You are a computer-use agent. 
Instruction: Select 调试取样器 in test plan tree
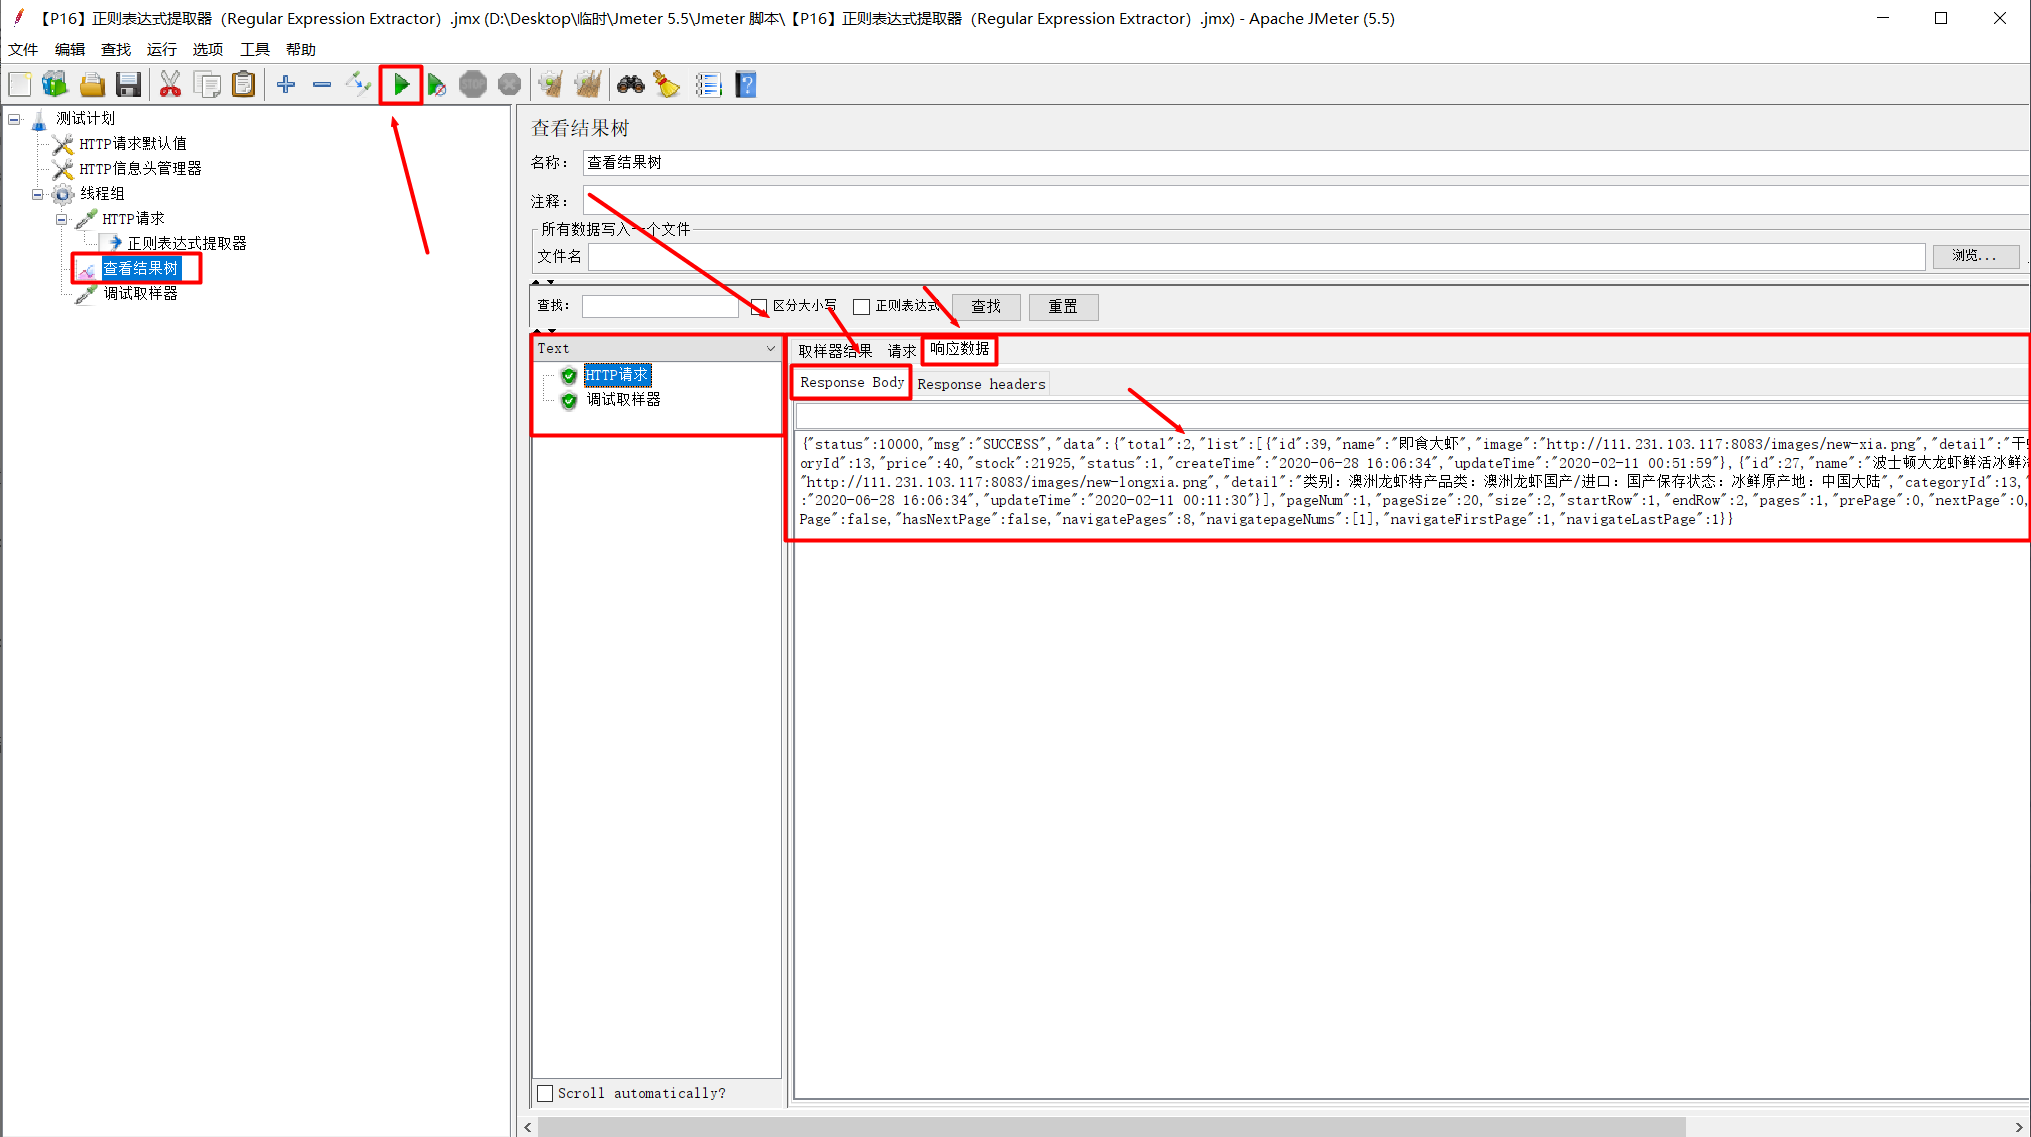point(141,294)
